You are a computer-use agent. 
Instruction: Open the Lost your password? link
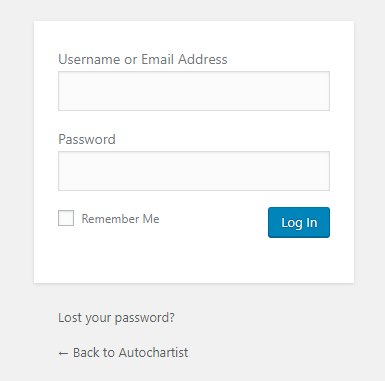click(116, 318)
